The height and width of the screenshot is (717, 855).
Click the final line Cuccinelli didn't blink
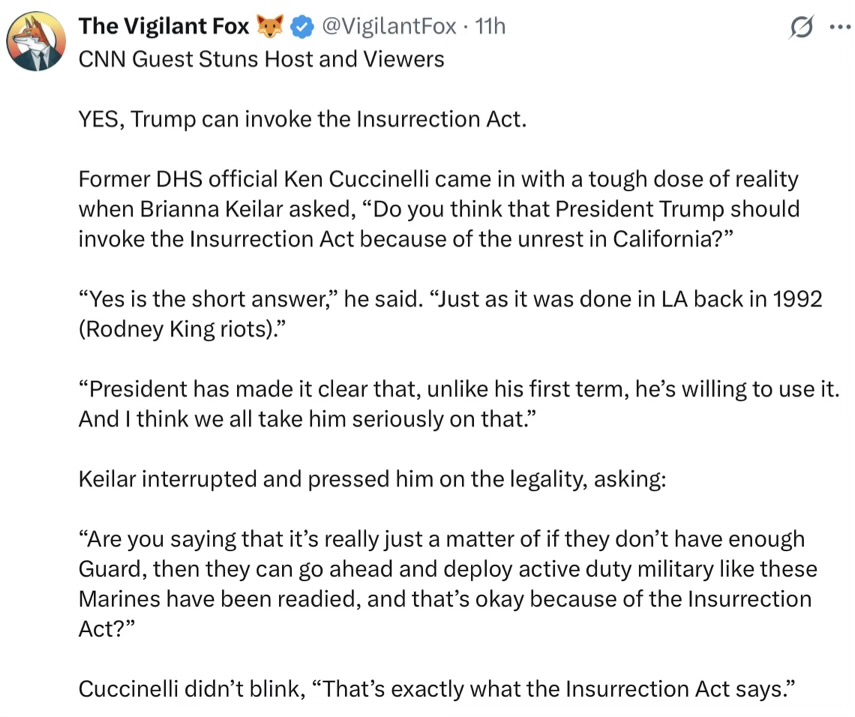(437, 689)
